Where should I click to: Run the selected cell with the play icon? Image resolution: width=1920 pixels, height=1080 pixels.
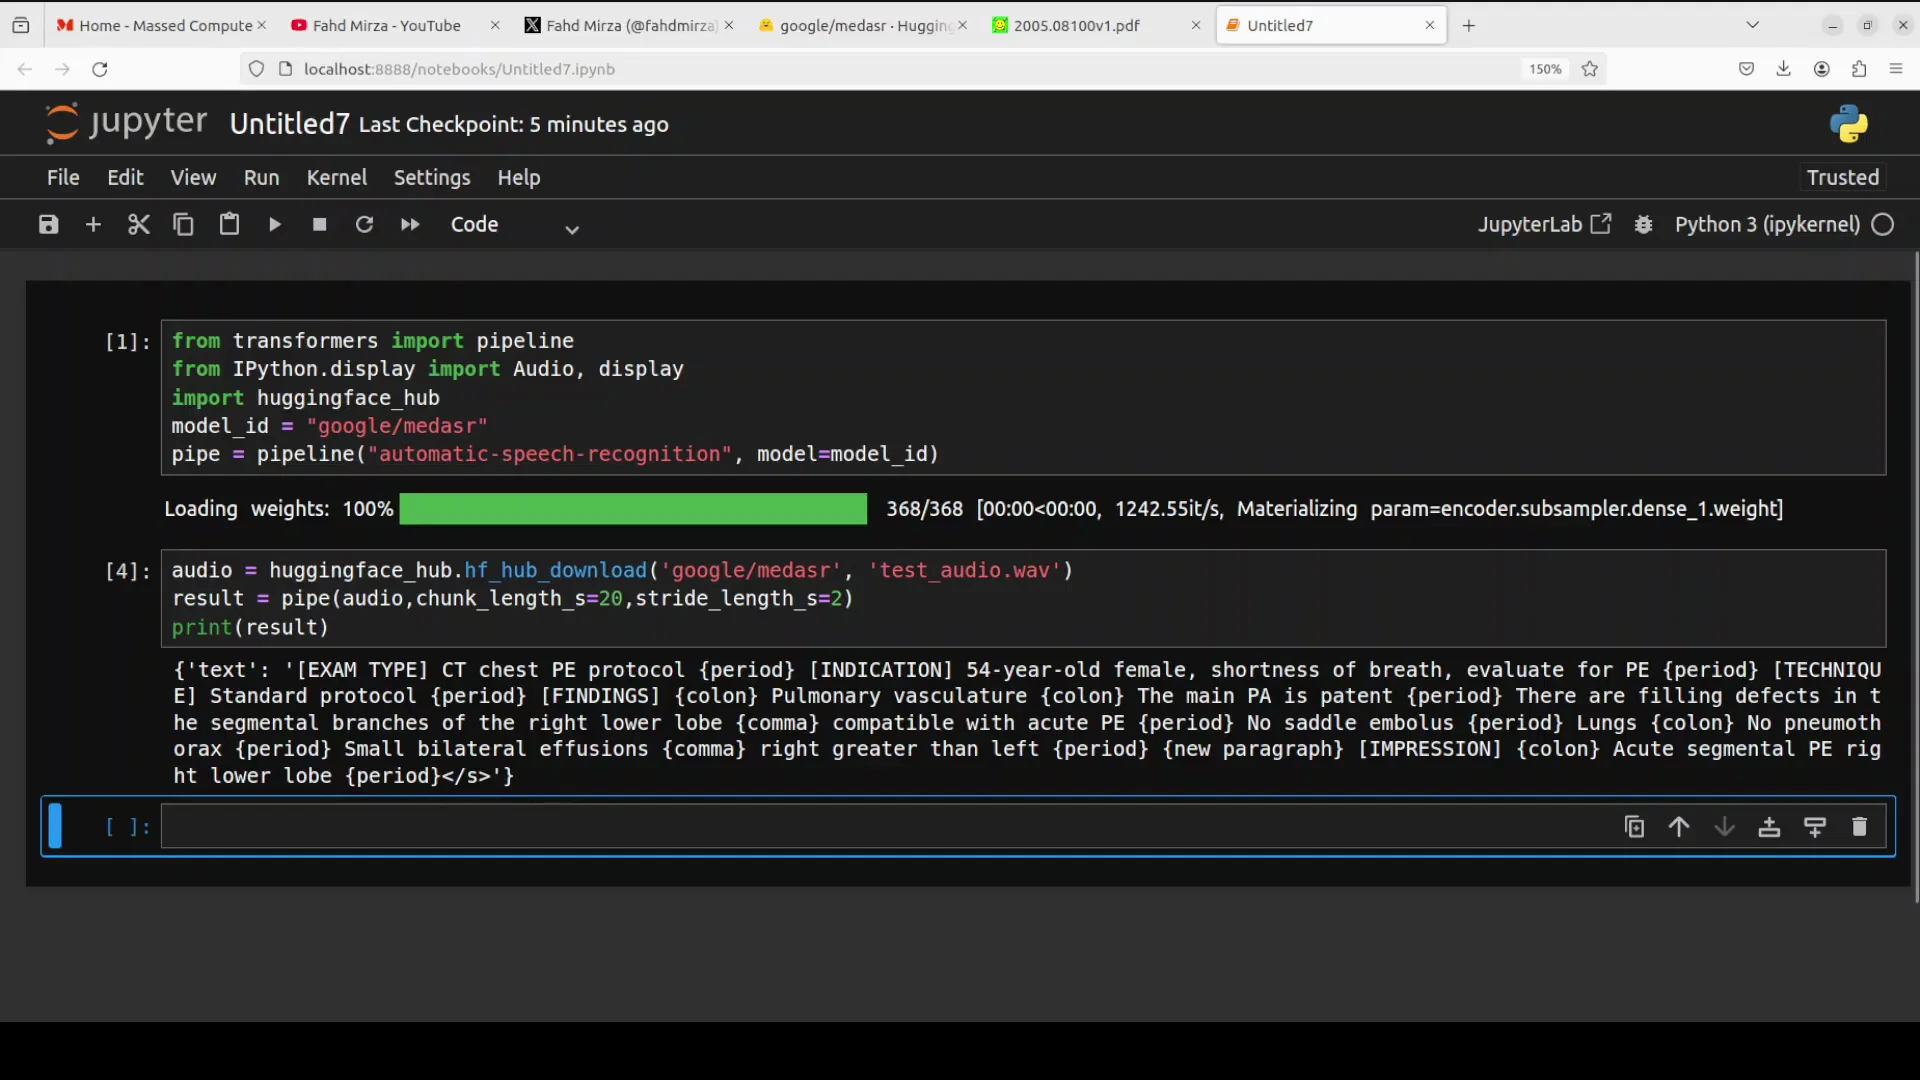(274, 225)
